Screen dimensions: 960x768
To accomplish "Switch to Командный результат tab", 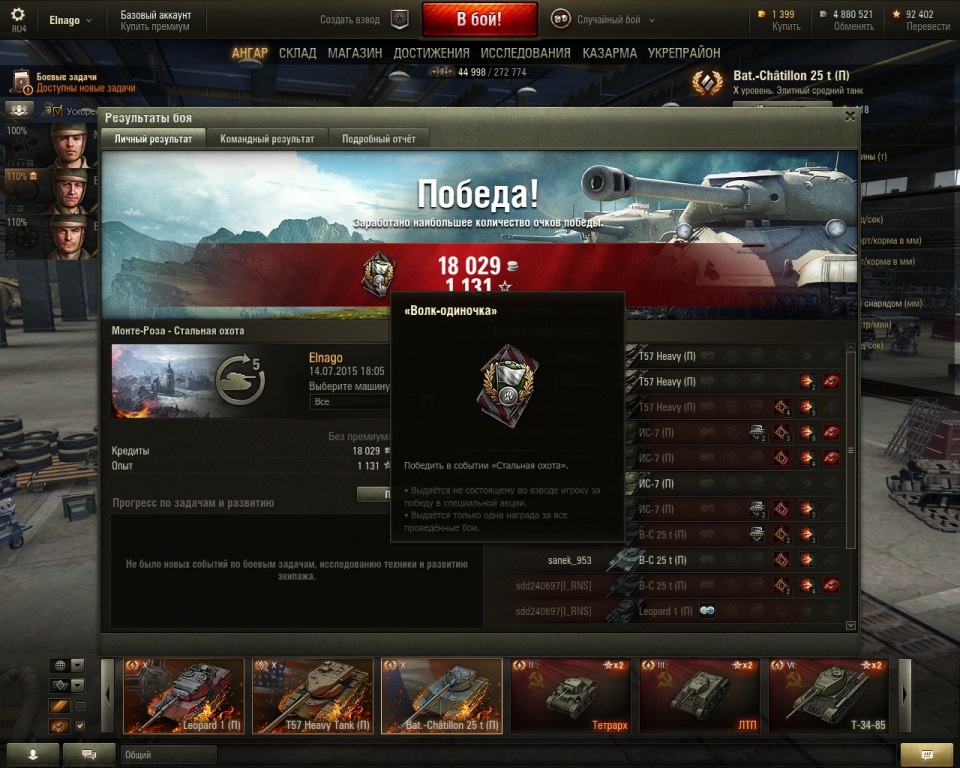I will pos(267,139).
